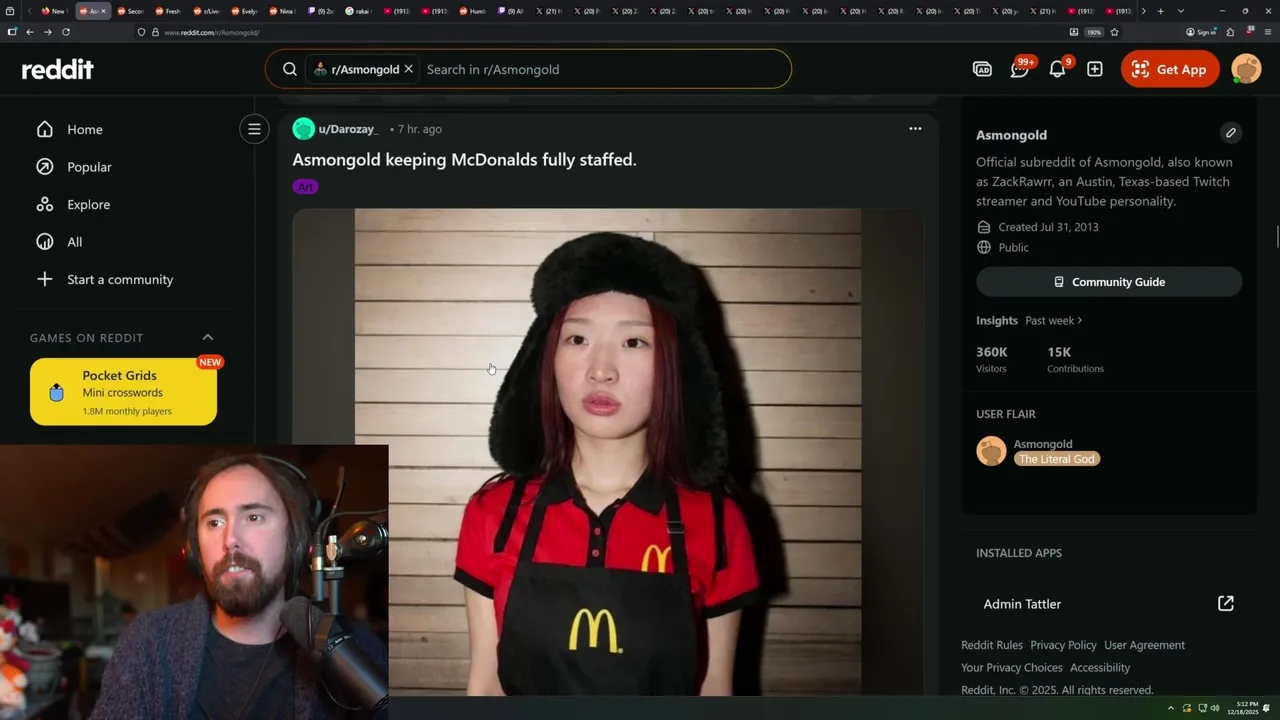The width and height of the screenshot is (1280, 720).
Task: Edit community description pencil icon
Action: coord(1231,133)
